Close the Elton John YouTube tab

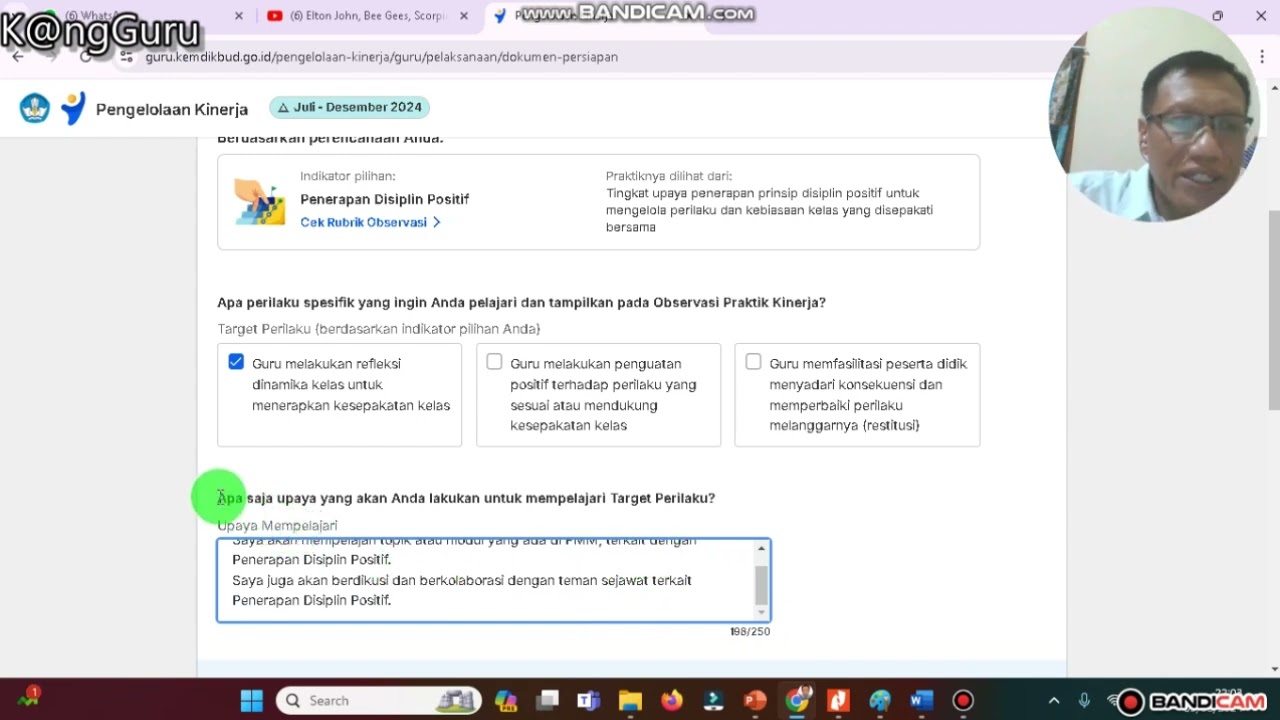(x=464, y=16)
